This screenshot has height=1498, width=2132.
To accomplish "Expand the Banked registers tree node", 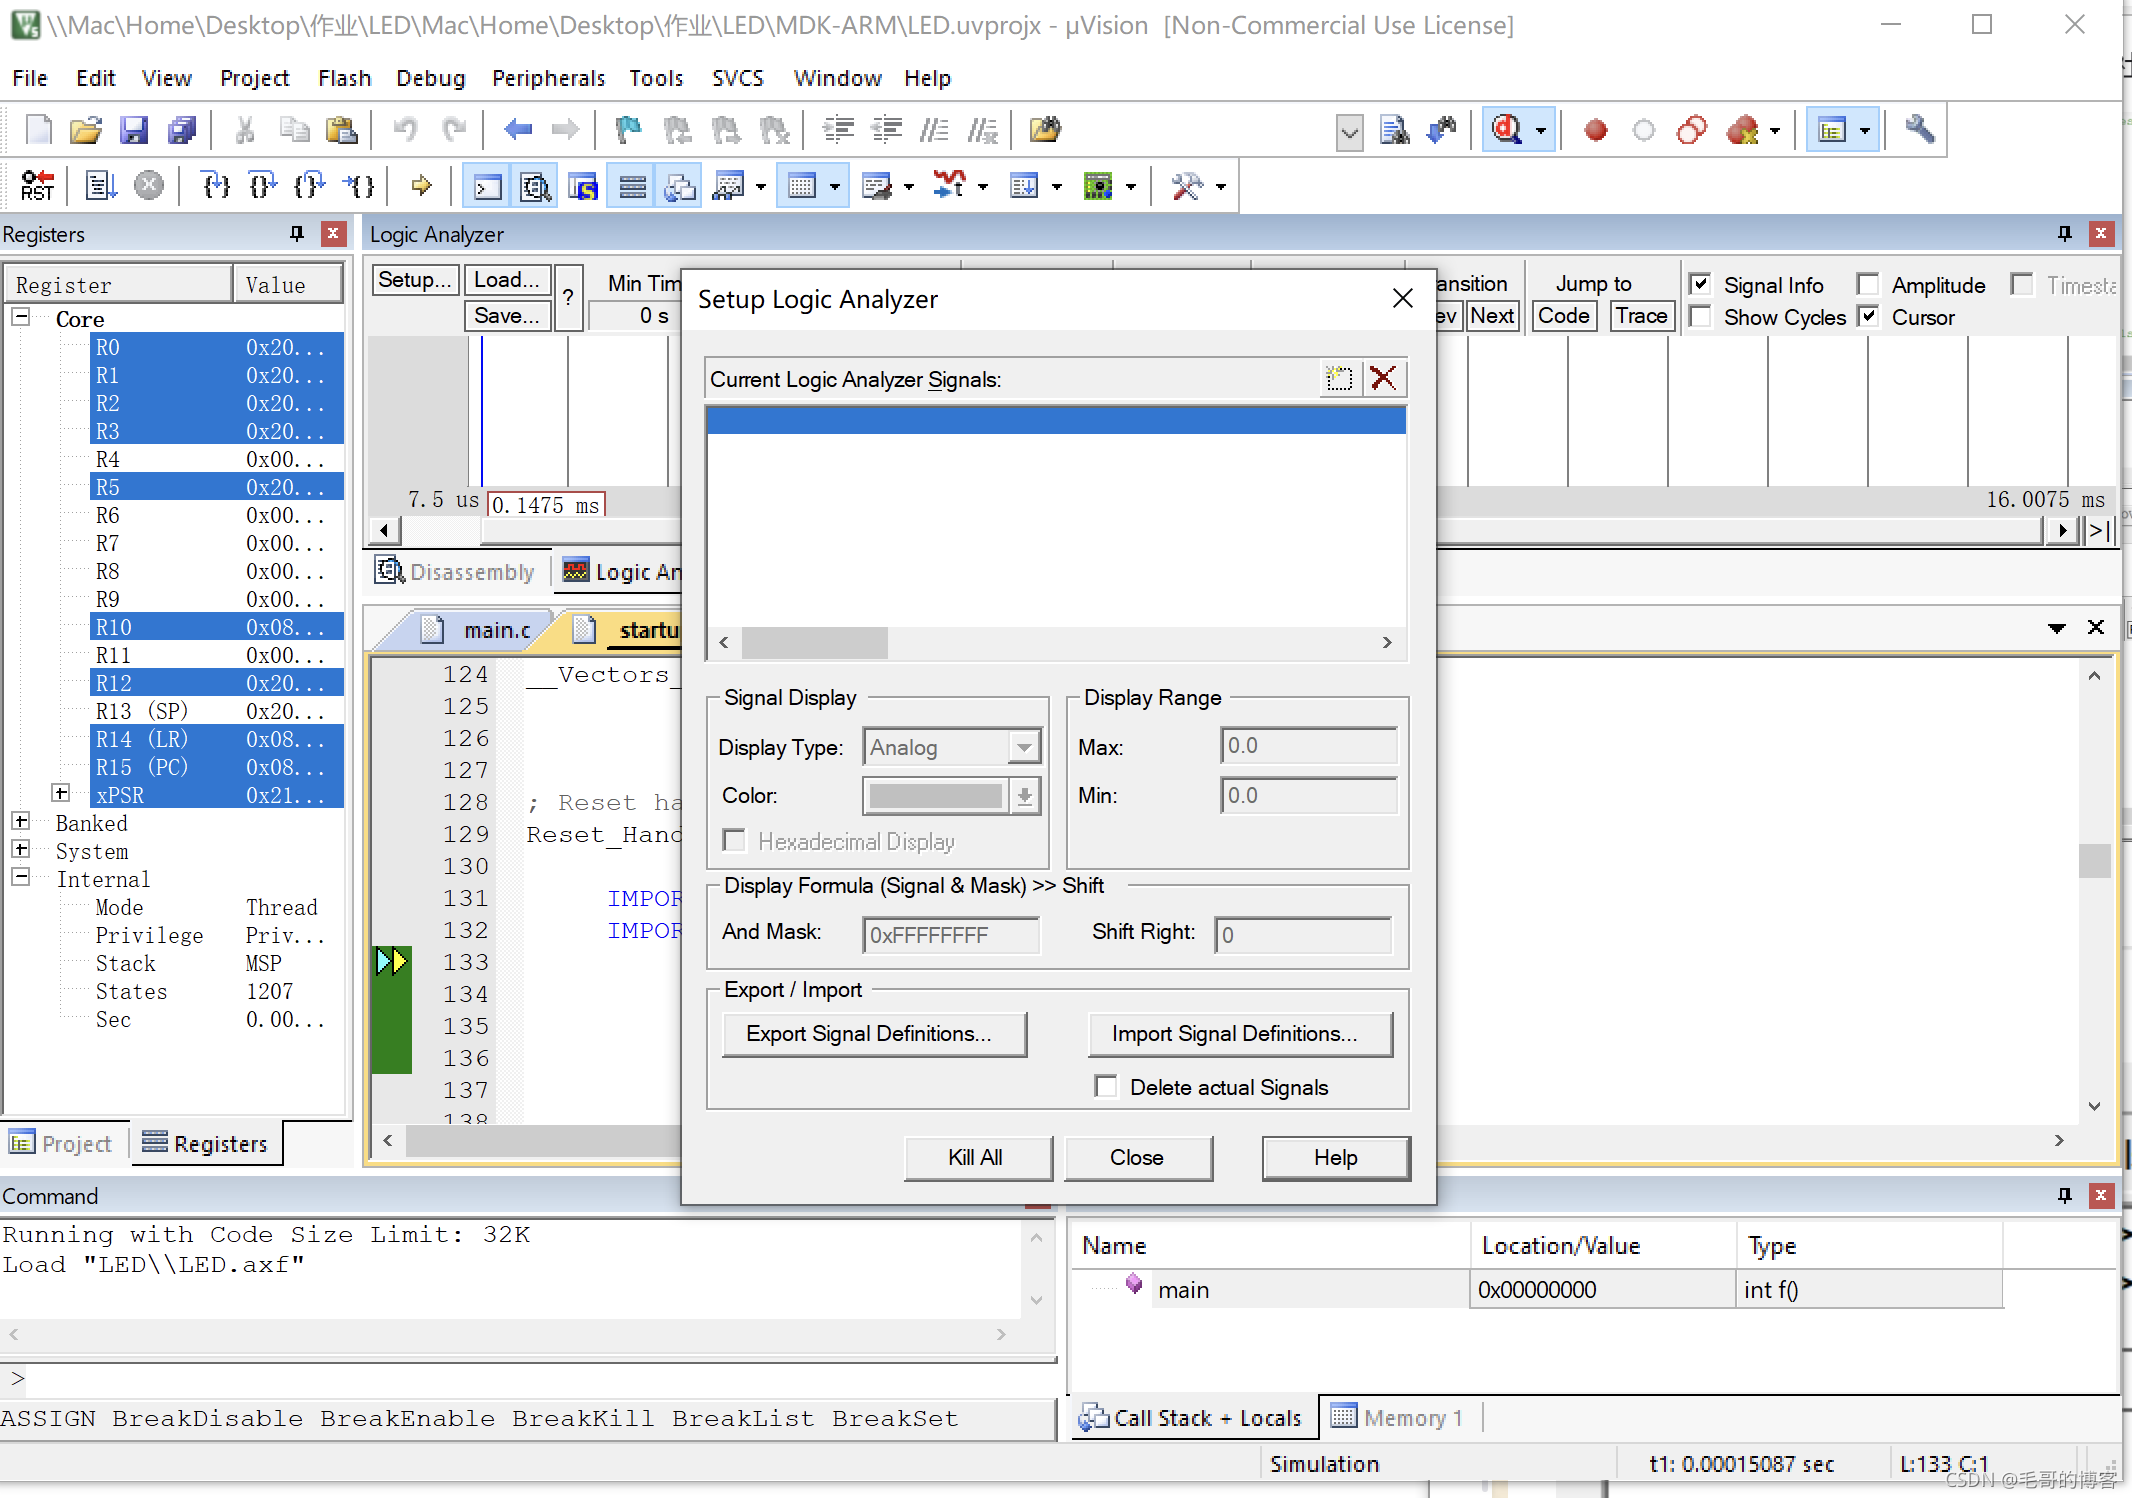I will pyautogui.click(x=21, y=822).
